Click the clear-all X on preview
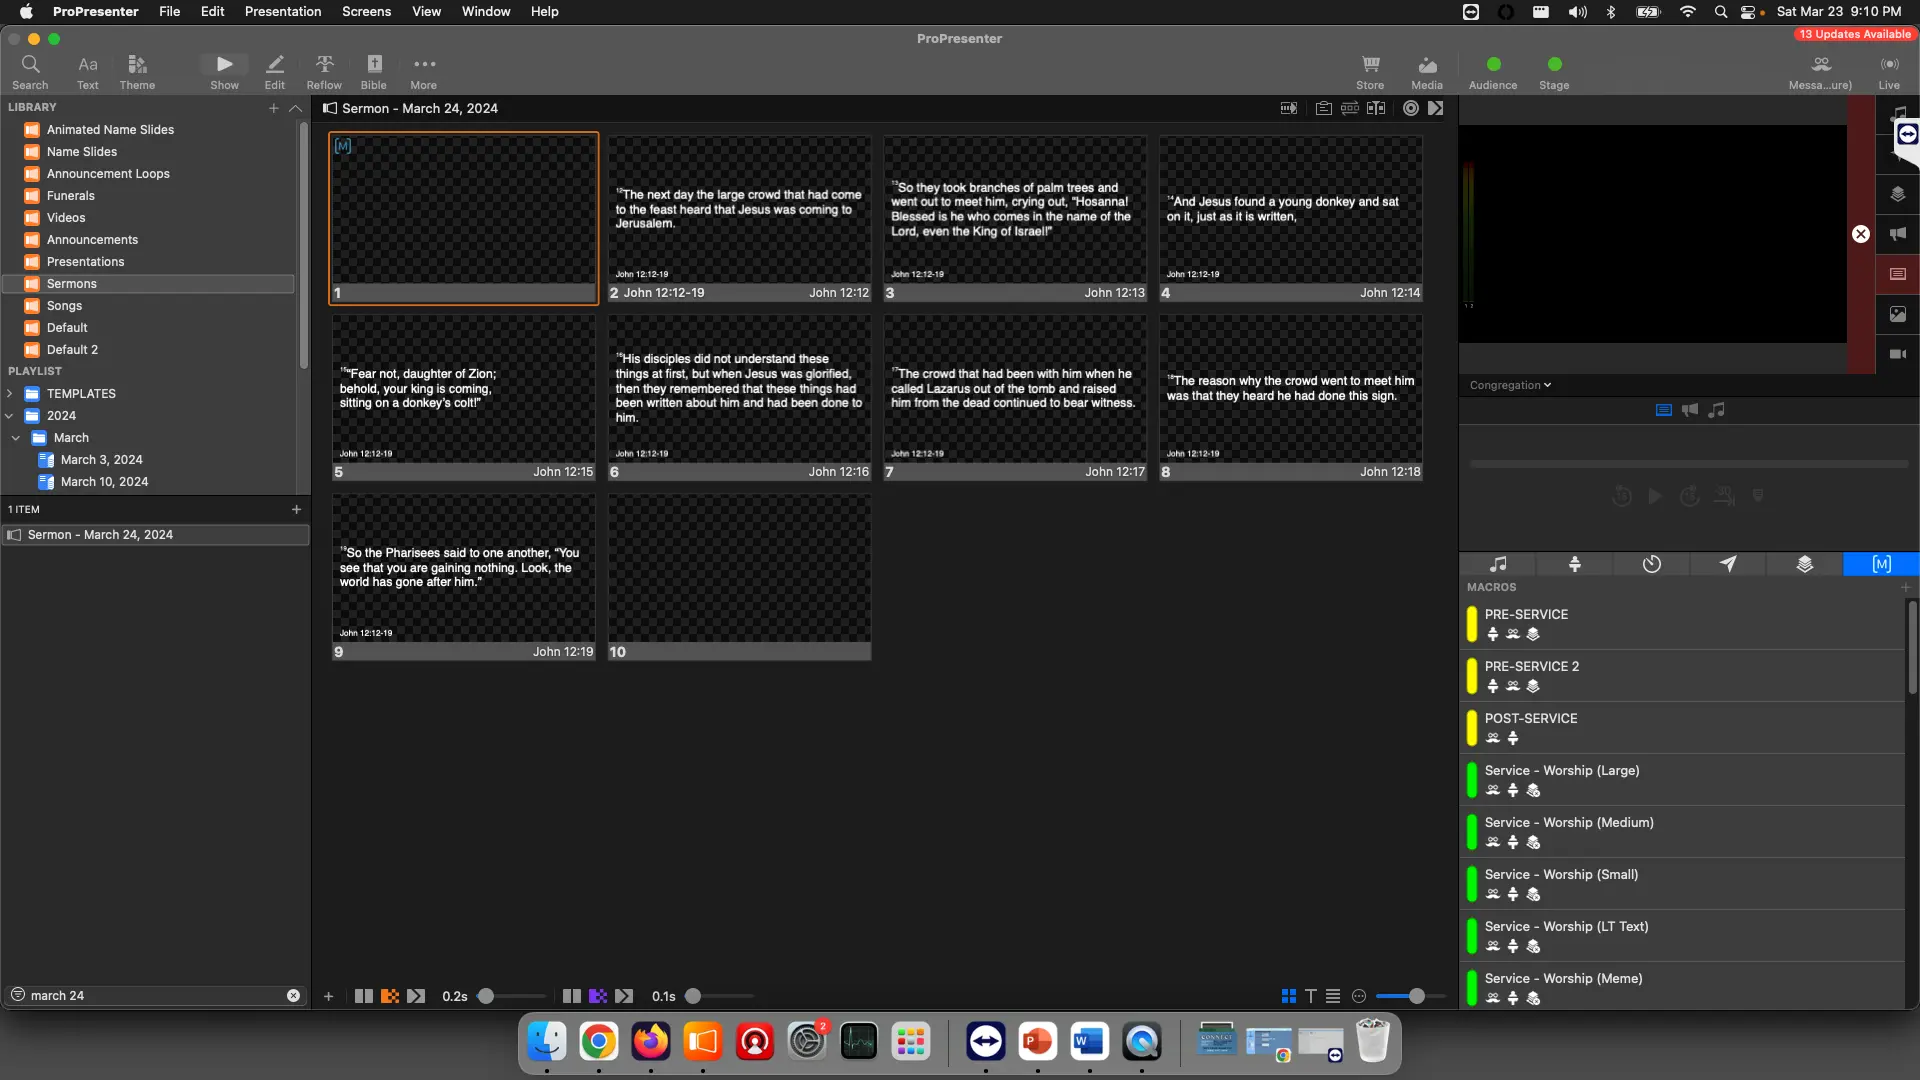This screenshot has height=1080, width=1920. coord(1860,234)
